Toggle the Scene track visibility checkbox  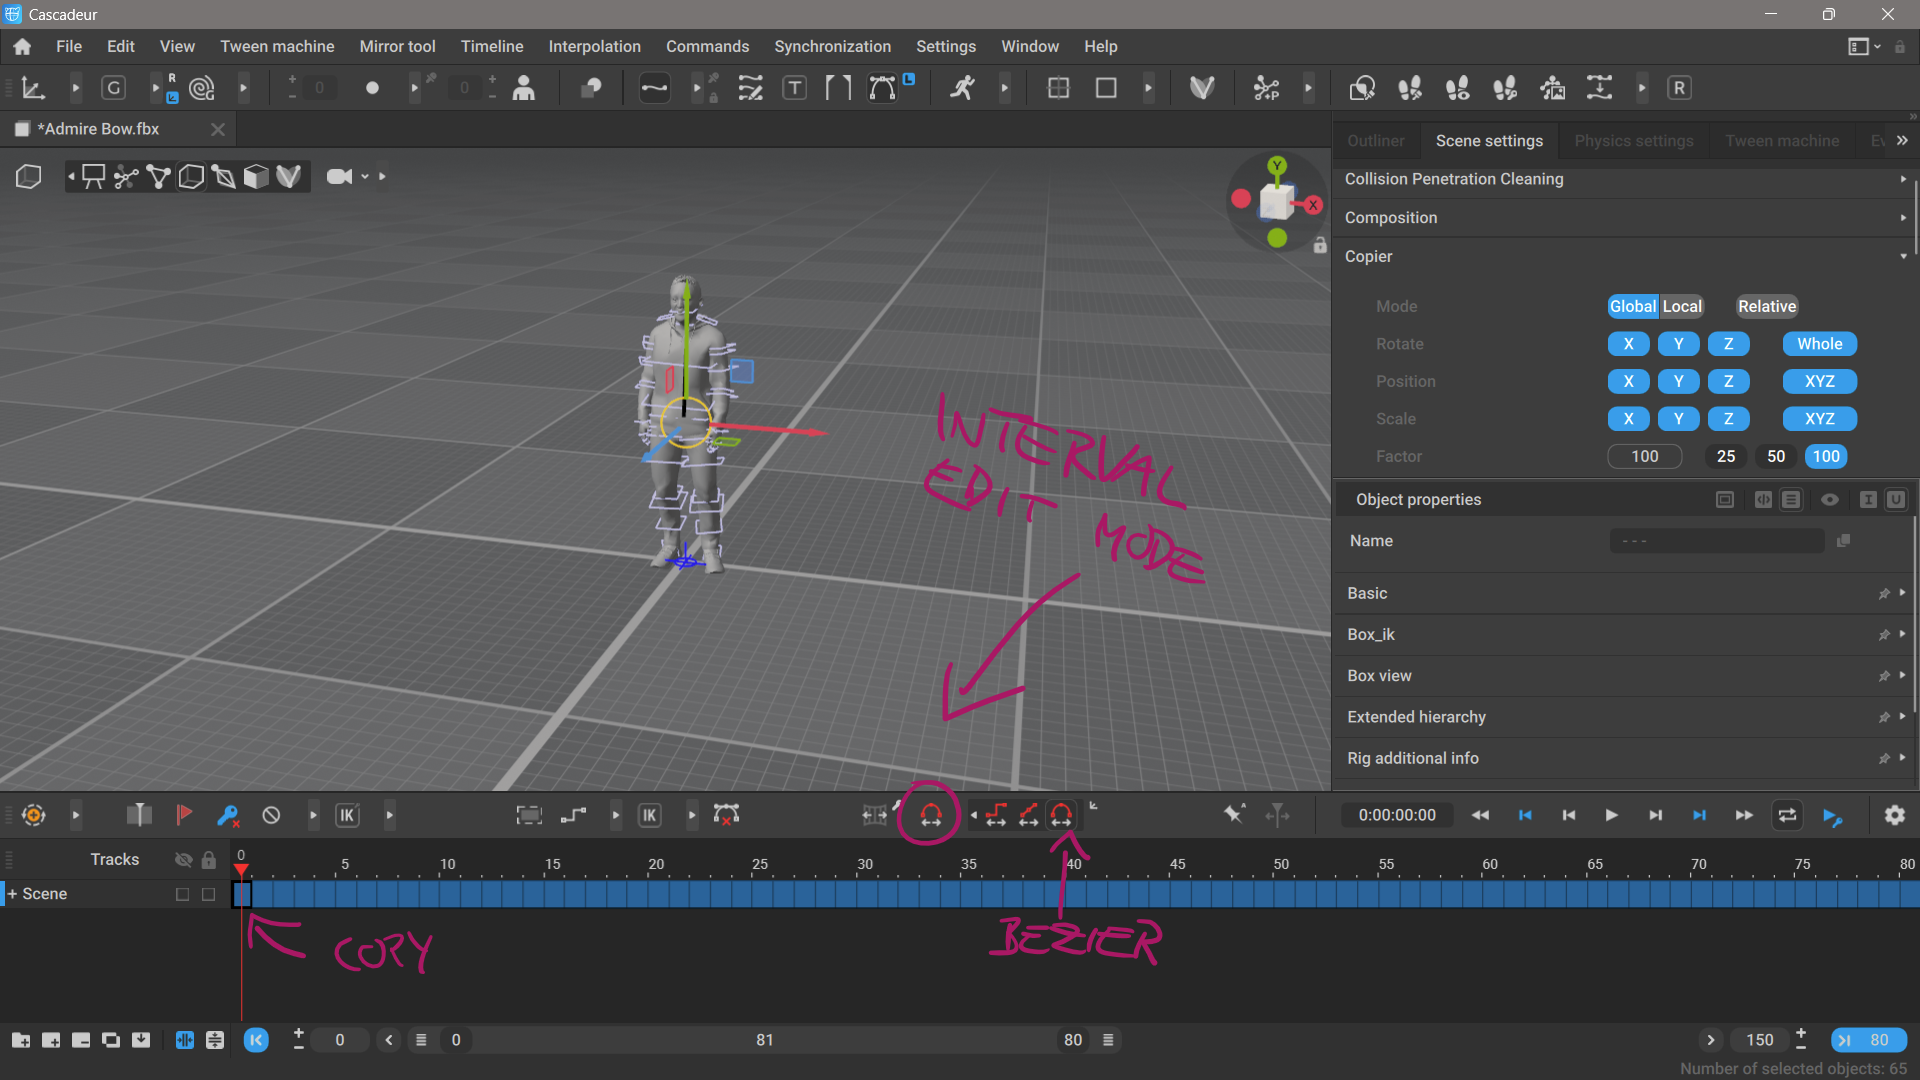[182, 894]
